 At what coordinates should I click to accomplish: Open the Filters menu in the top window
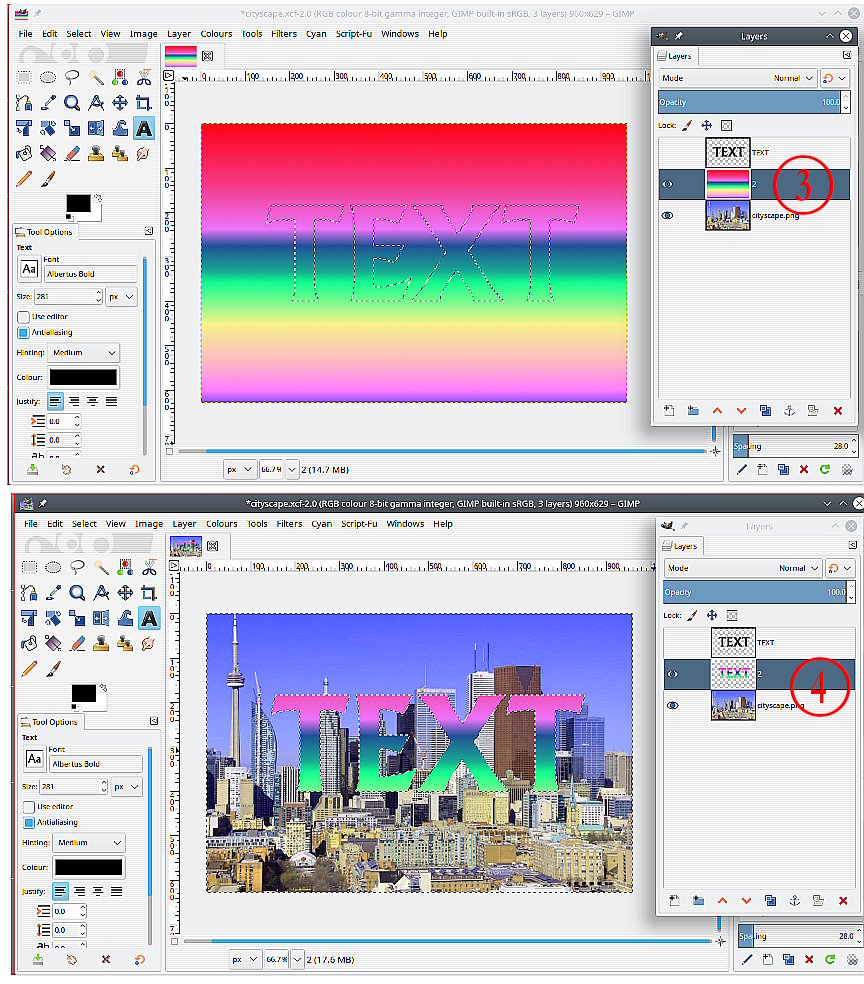(284, 34)
